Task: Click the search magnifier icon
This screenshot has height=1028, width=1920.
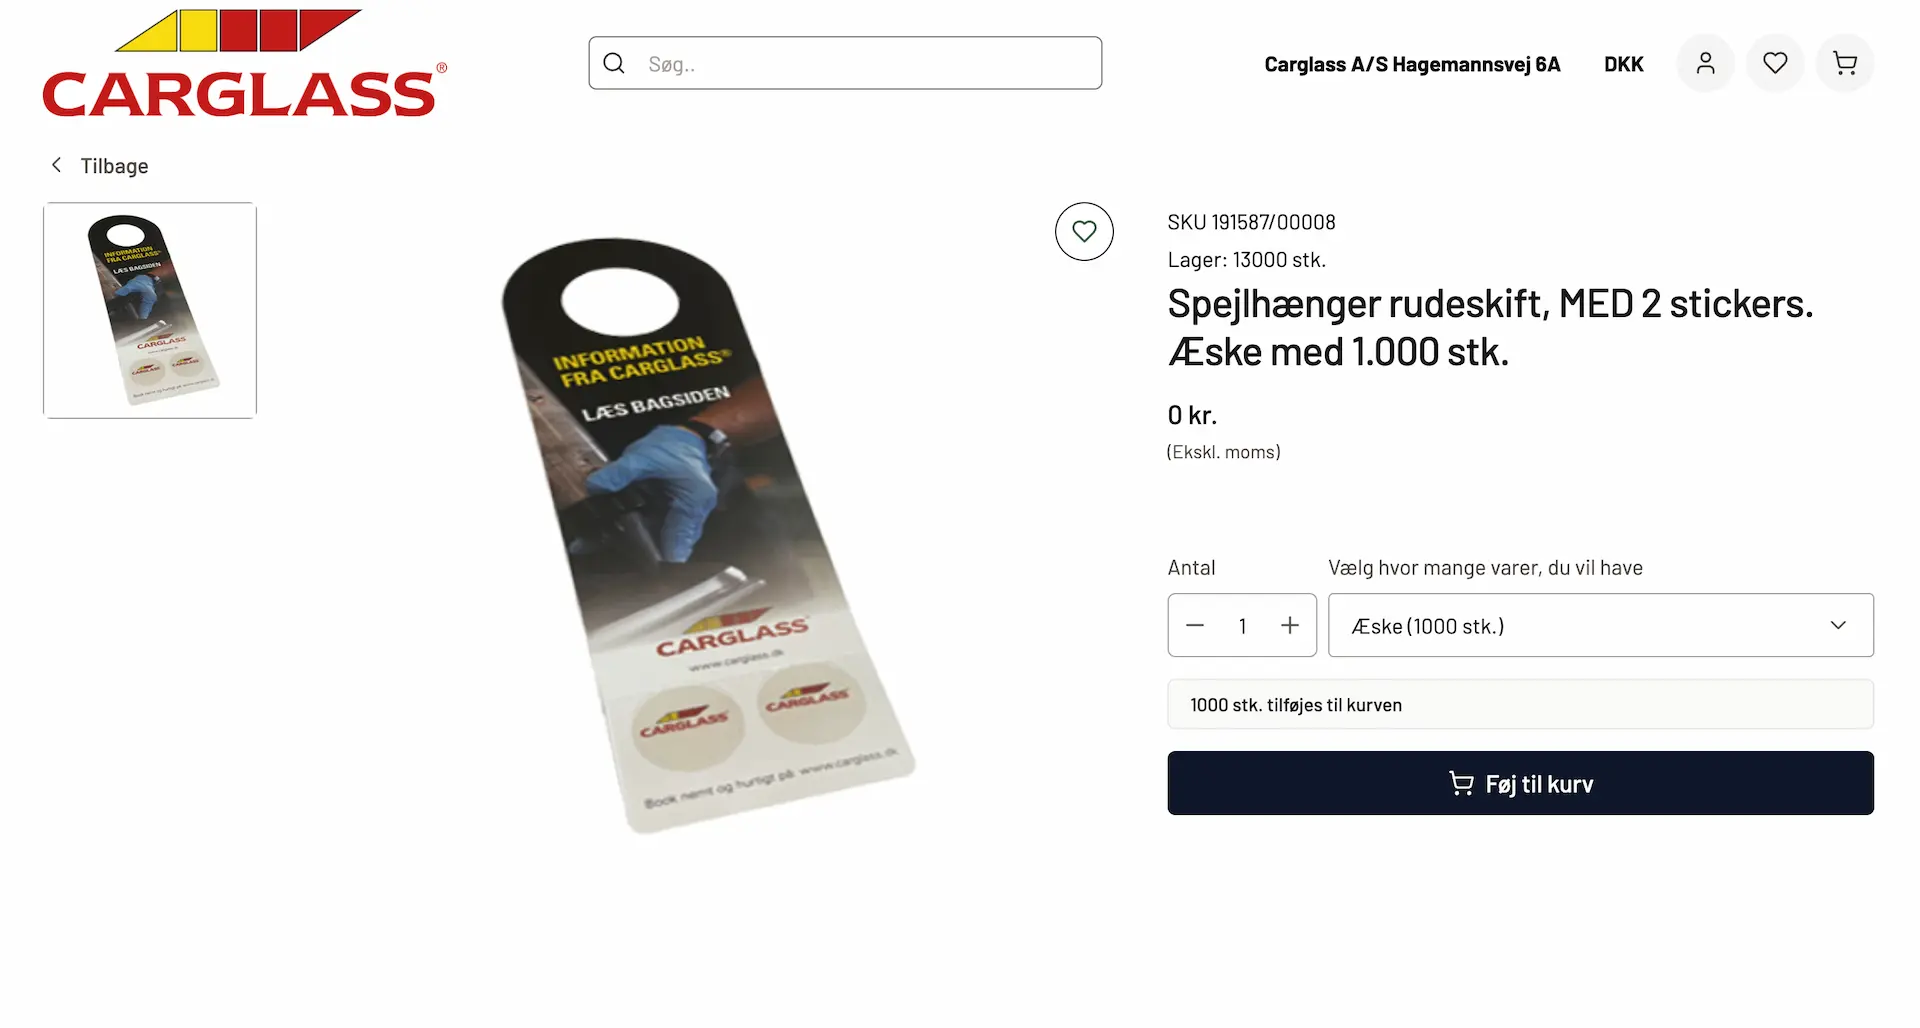Action: [614, 63]
